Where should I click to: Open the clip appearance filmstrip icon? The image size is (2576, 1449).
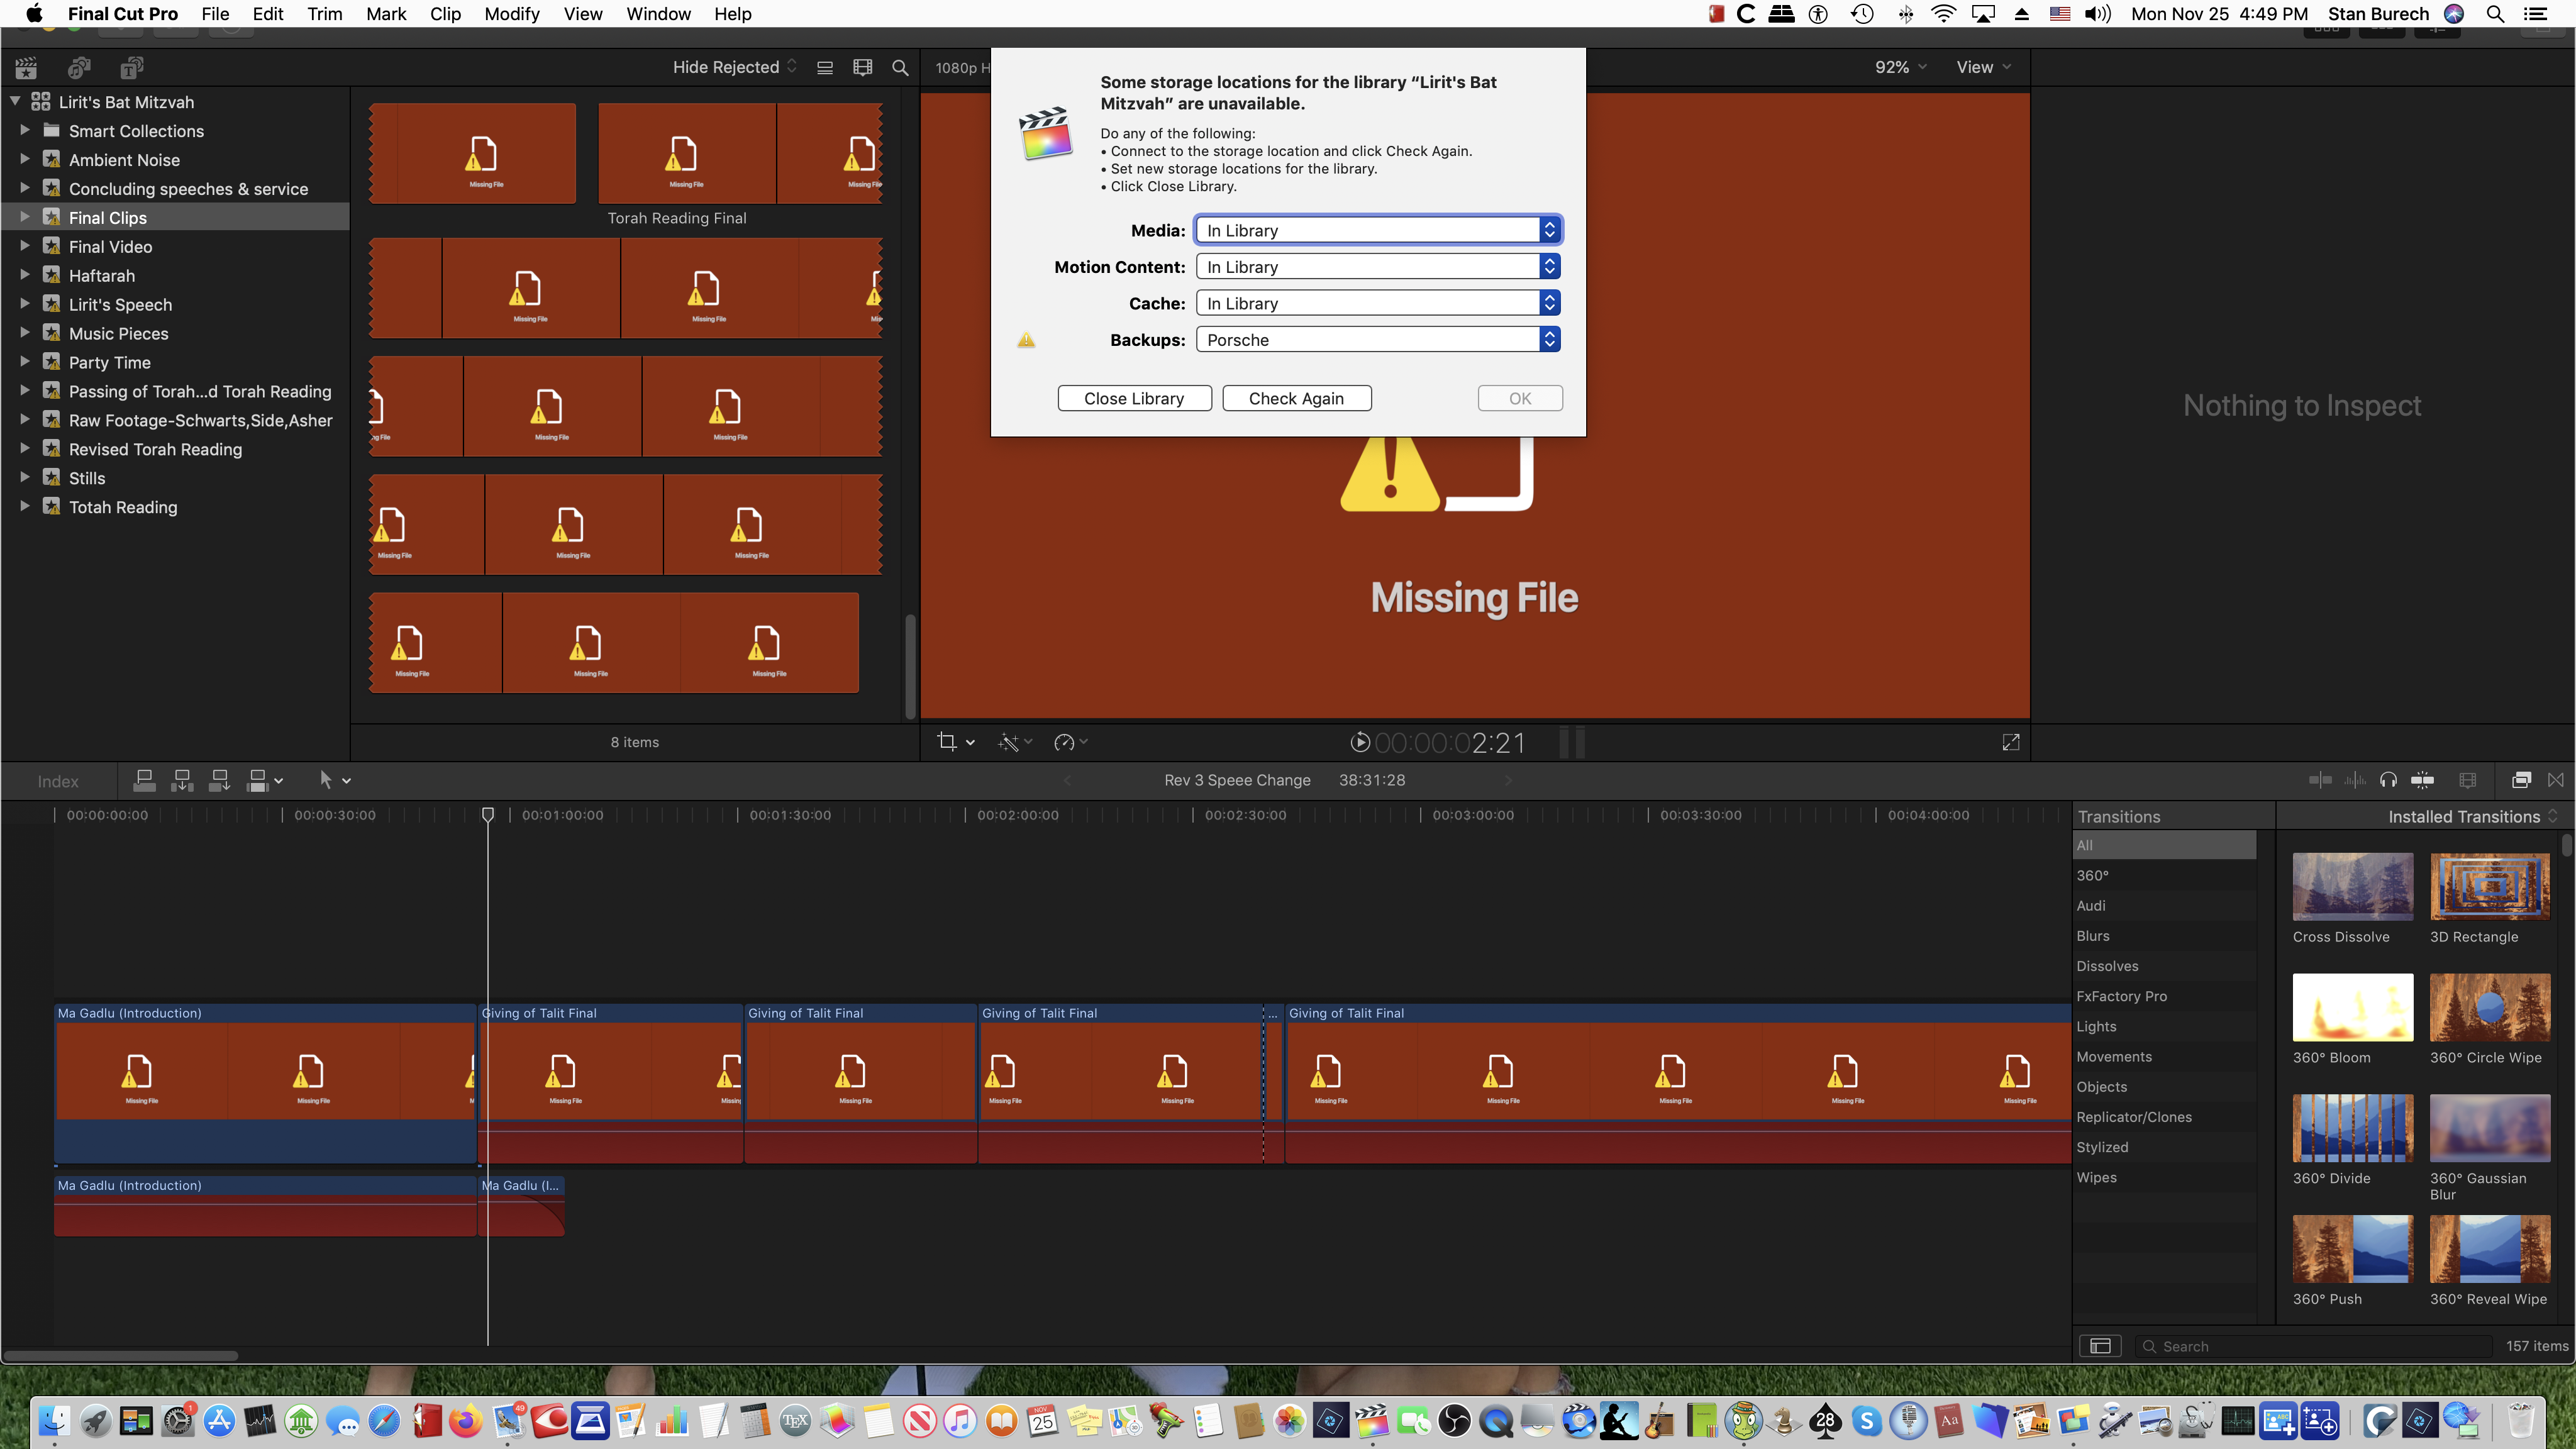click(x=862, y=67)
